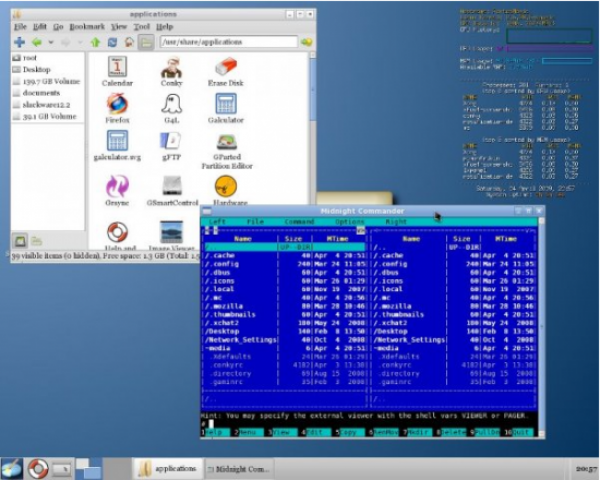
Task: Click the Erase Disk icon
Action: (225, 68)
